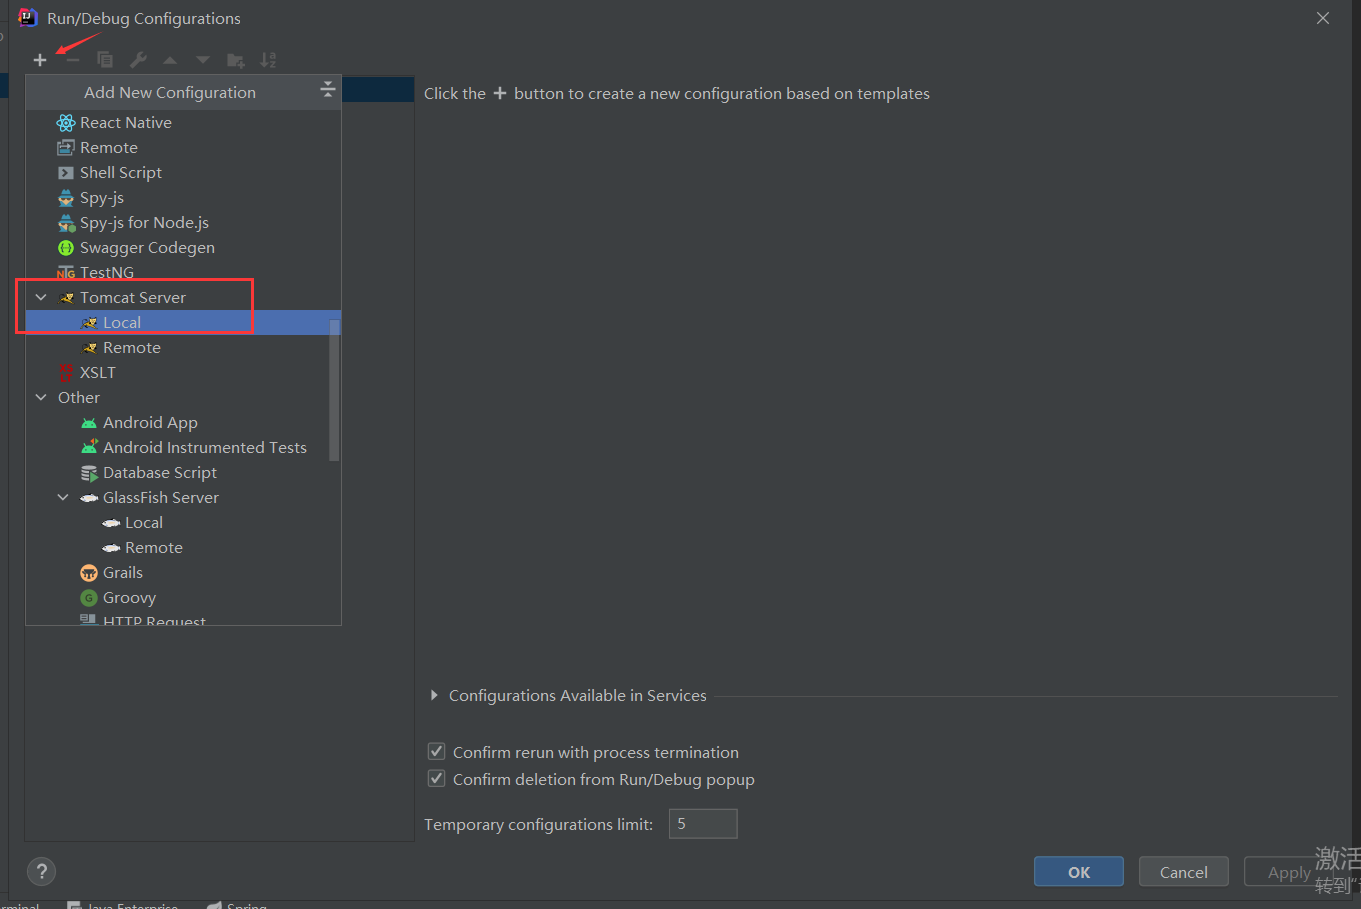Click the Sort configurations alphabetically icon
This screenshot has height=909, width=1361.
[x=268, y=60]
